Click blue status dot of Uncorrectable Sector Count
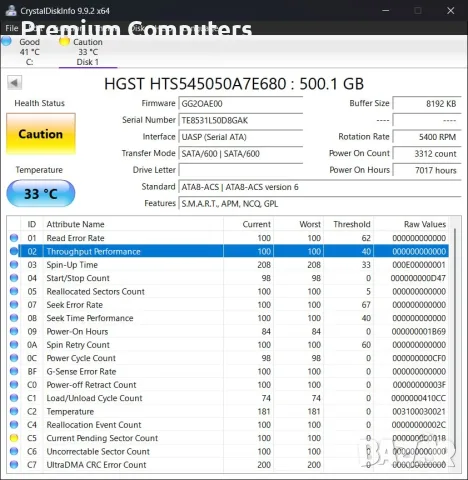Screen dimensions: 468x480 click(x=14, y=451)
